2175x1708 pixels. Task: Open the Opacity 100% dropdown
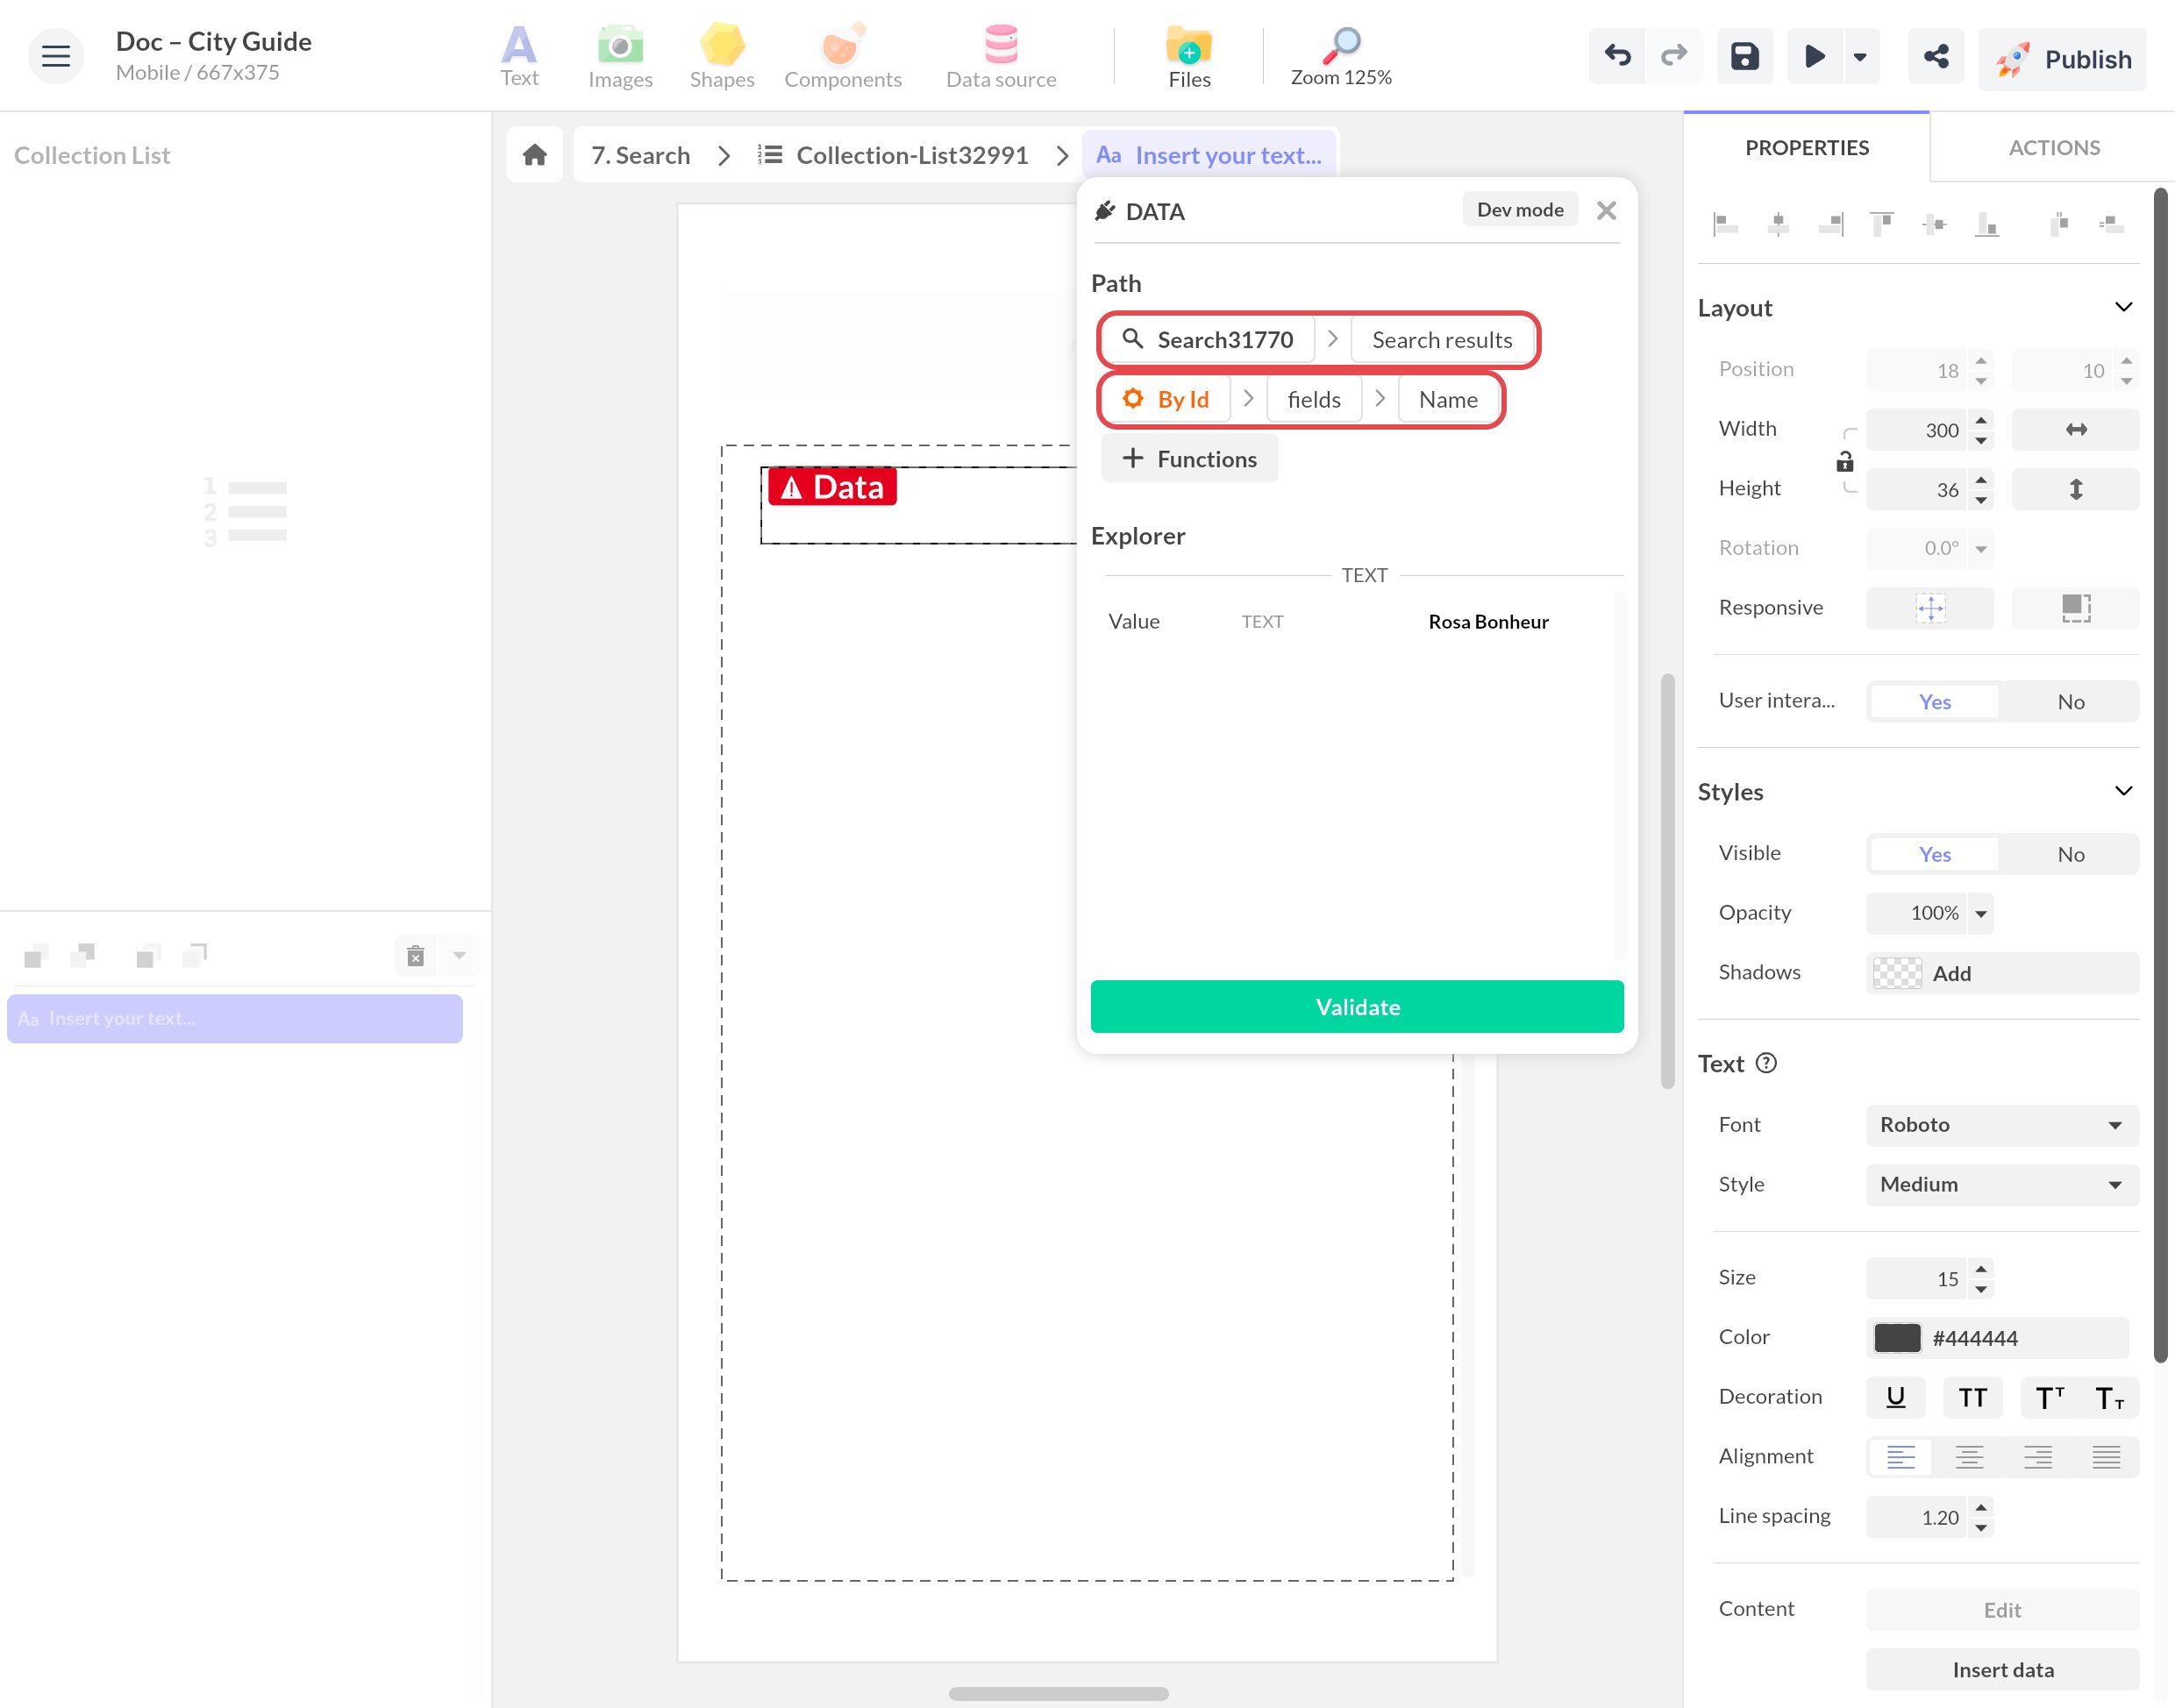pos(1980,913)
